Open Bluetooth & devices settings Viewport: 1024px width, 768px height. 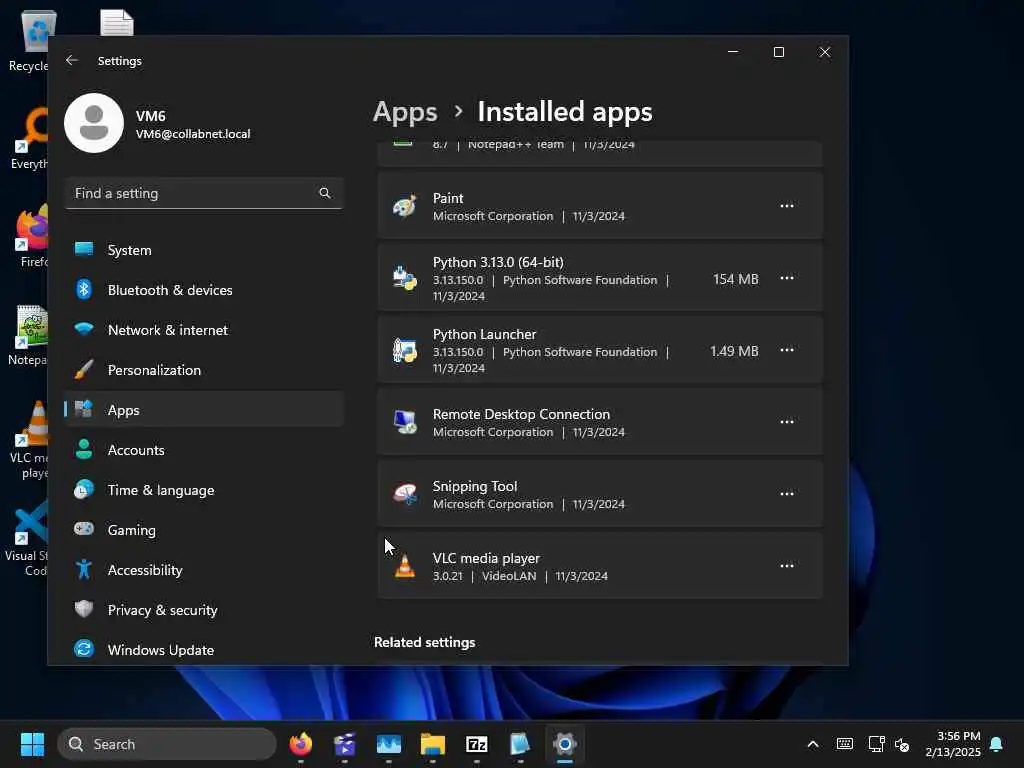pos(204,290)
